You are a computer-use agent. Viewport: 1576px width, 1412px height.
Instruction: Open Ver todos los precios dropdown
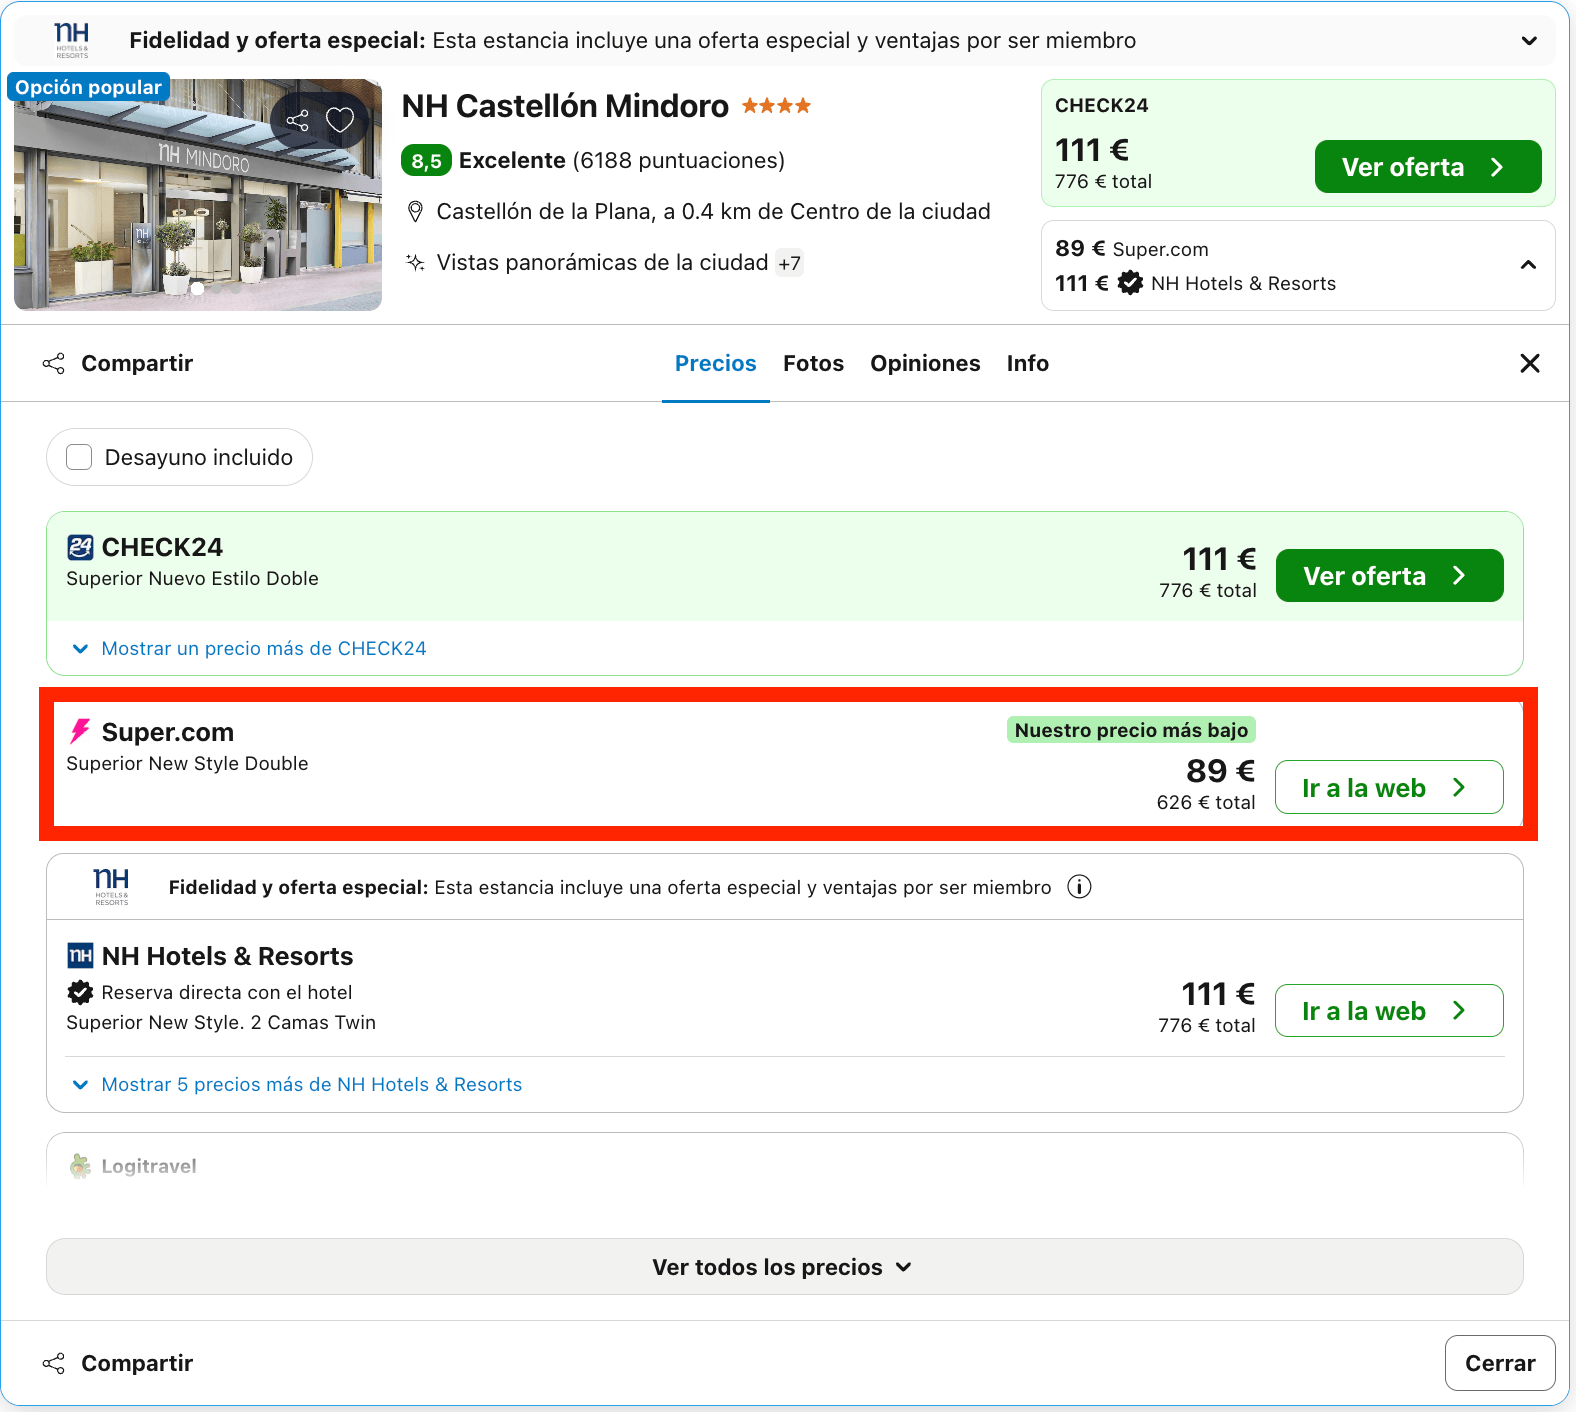point(785,1267)
